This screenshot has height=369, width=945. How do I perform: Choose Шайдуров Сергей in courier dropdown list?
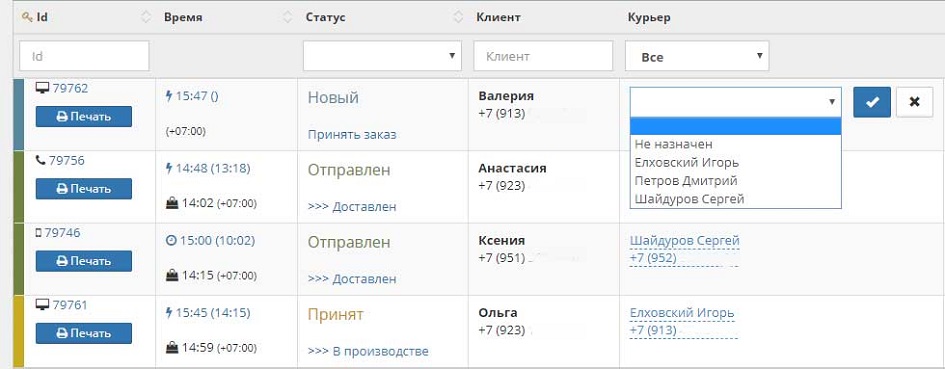(735, 198)
